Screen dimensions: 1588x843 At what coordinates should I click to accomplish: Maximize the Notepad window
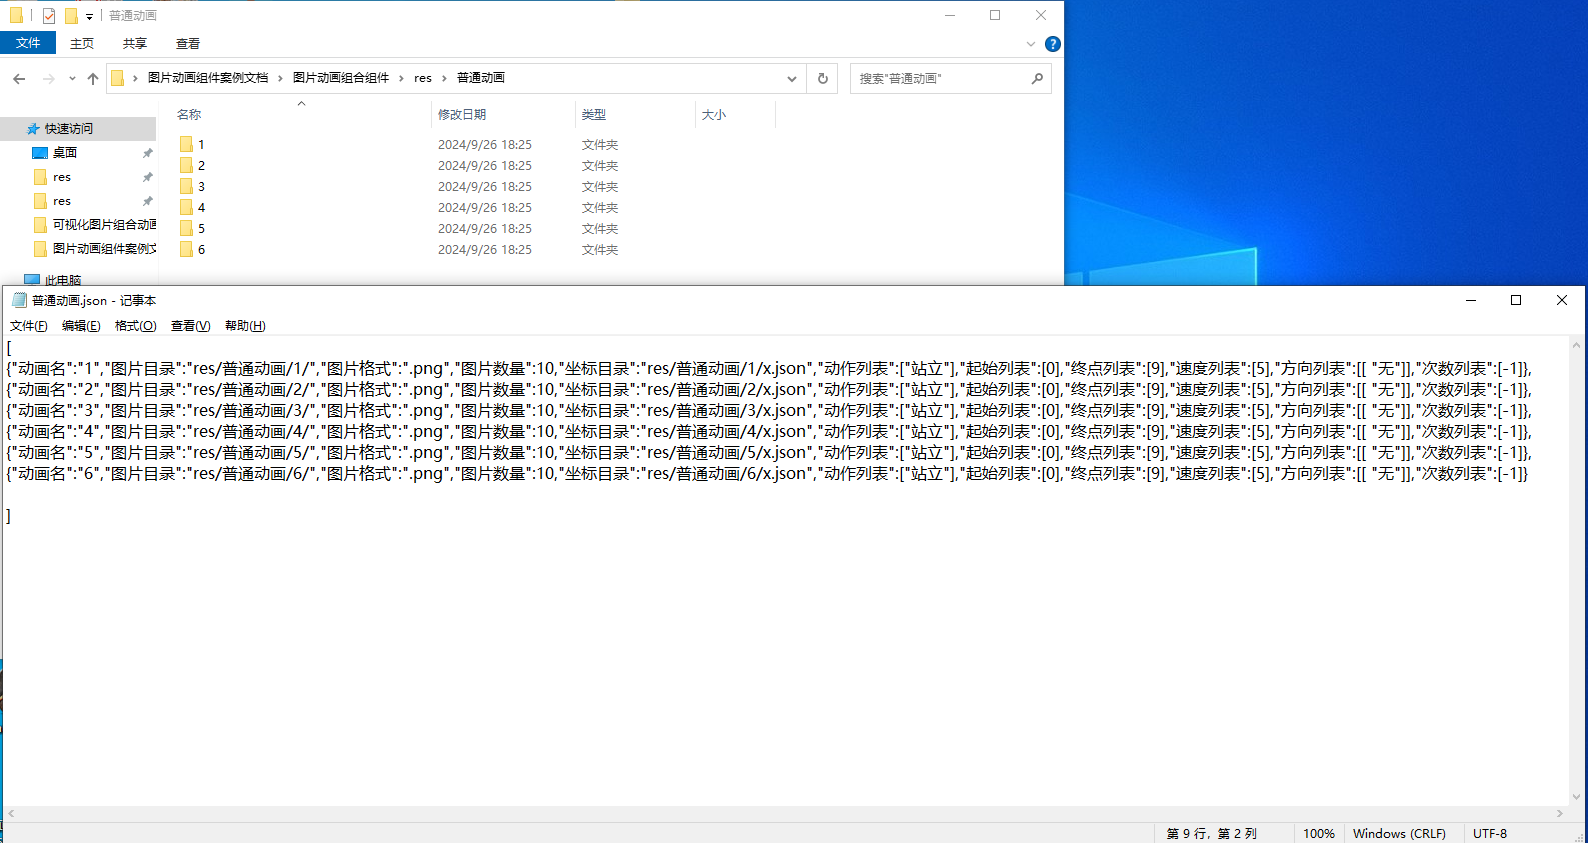(1516, 300)
